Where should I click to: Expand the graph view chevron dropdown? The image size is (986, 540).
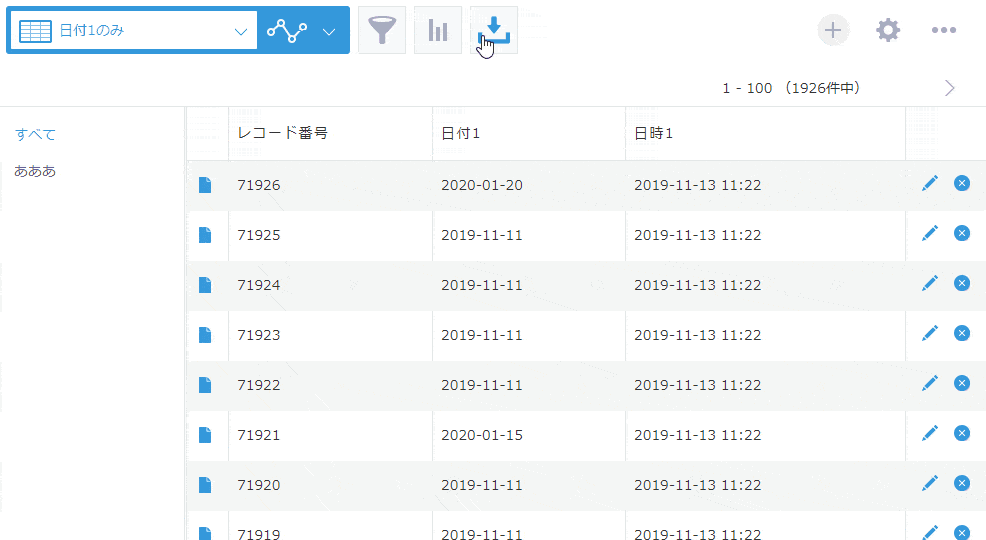coord(329,31)
